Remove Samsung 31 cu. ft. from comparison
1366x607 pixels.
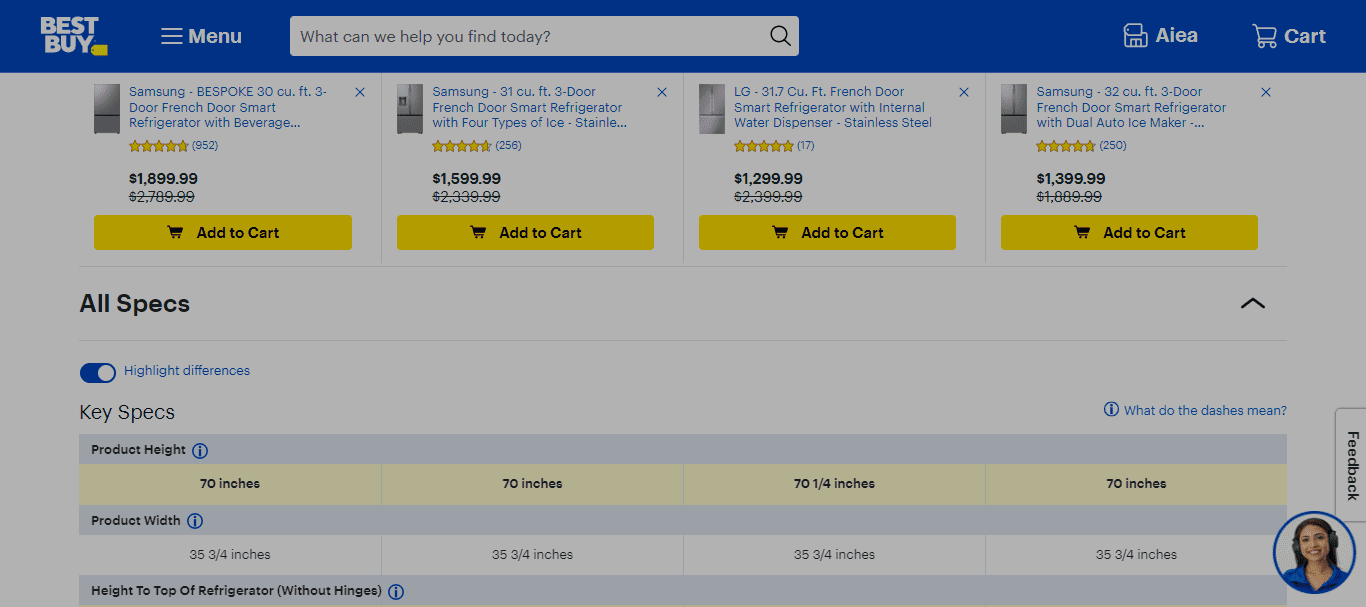662,92
